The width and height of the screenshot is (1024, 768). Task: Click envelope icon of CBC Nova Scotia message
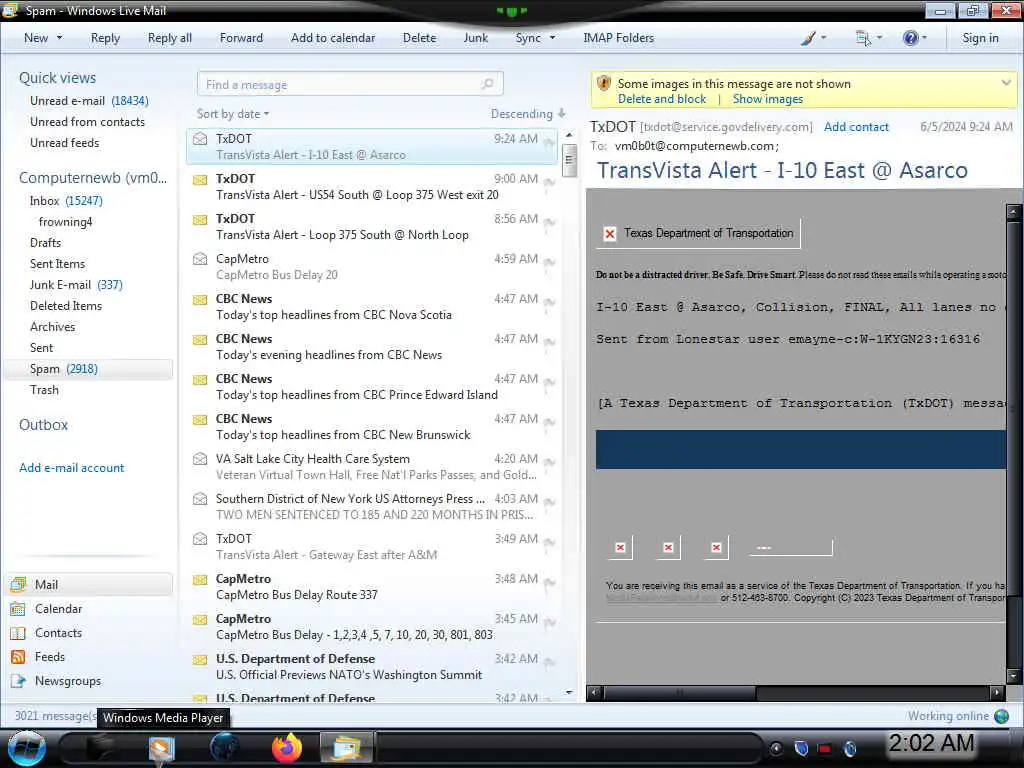click(200, 300)
